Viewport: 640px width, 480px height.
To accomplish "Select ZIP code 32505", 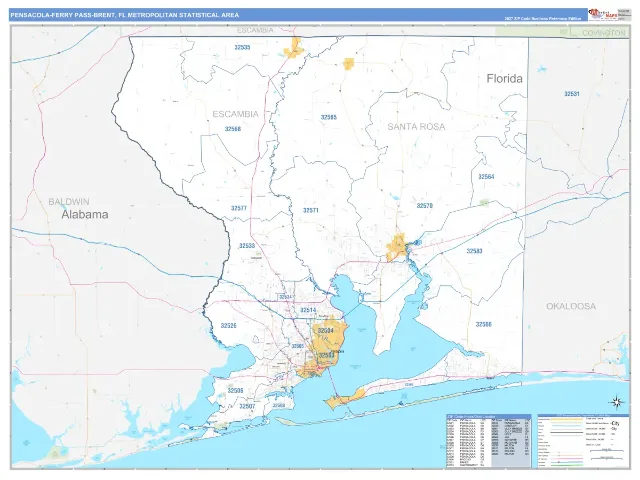I will pyautogui.click(x=298, y=346).
